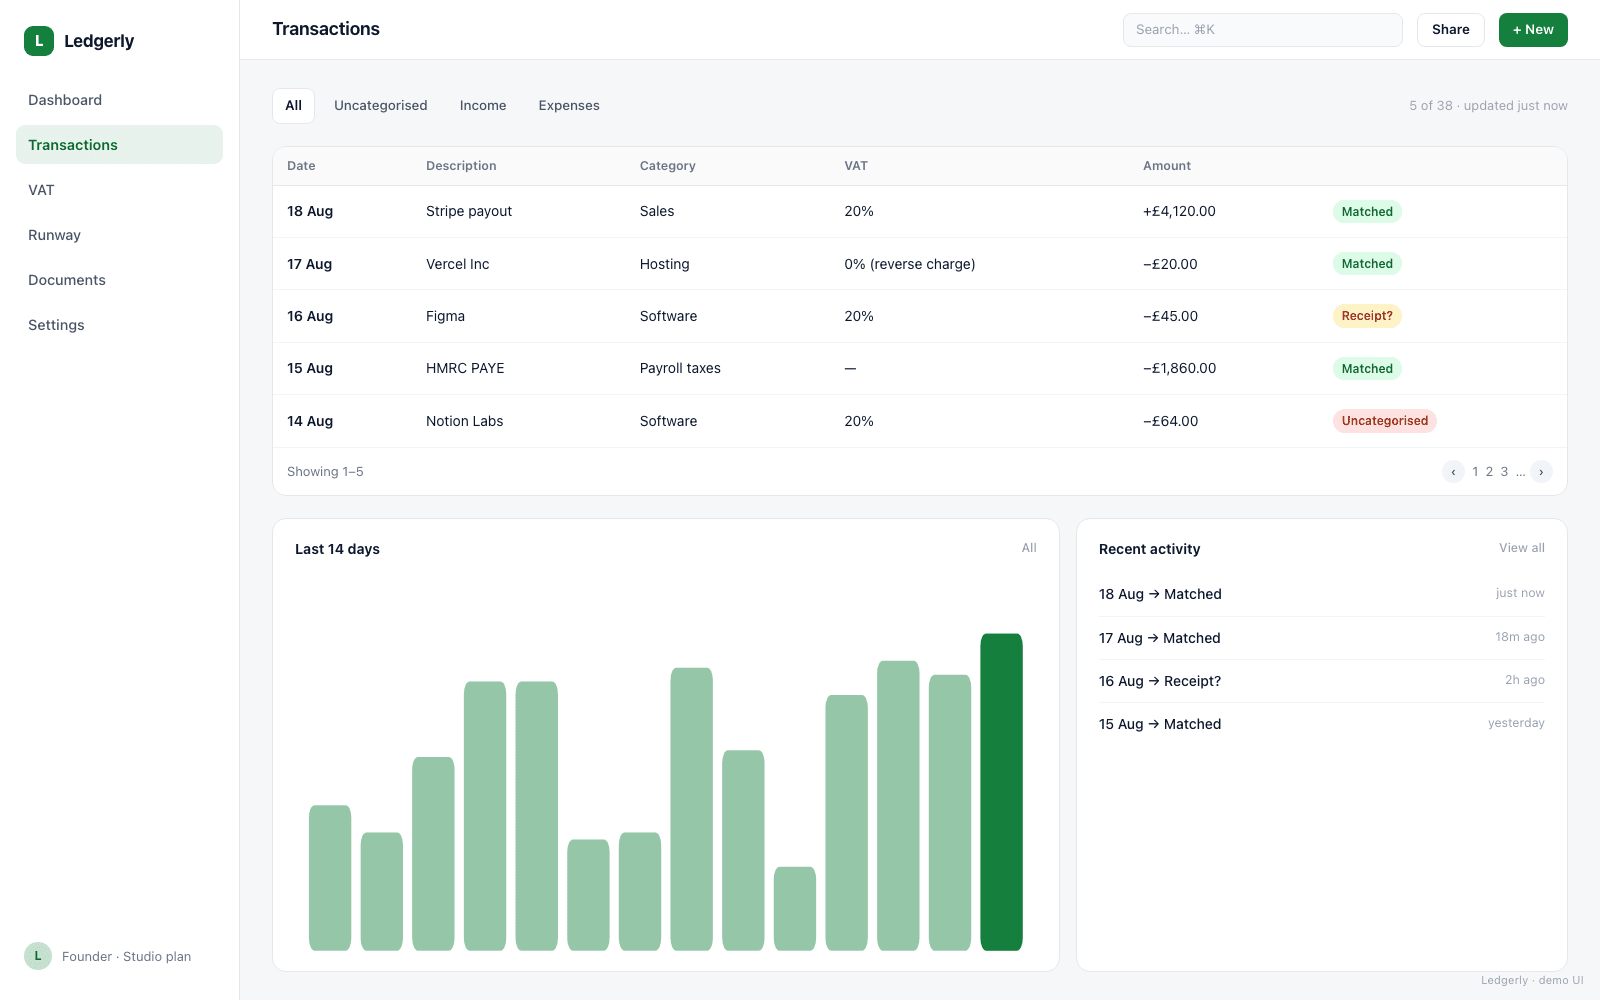The height and width of the screenshot is (1000, 1600).
Task: Click the Amount column header
Action: (1167, 166)
